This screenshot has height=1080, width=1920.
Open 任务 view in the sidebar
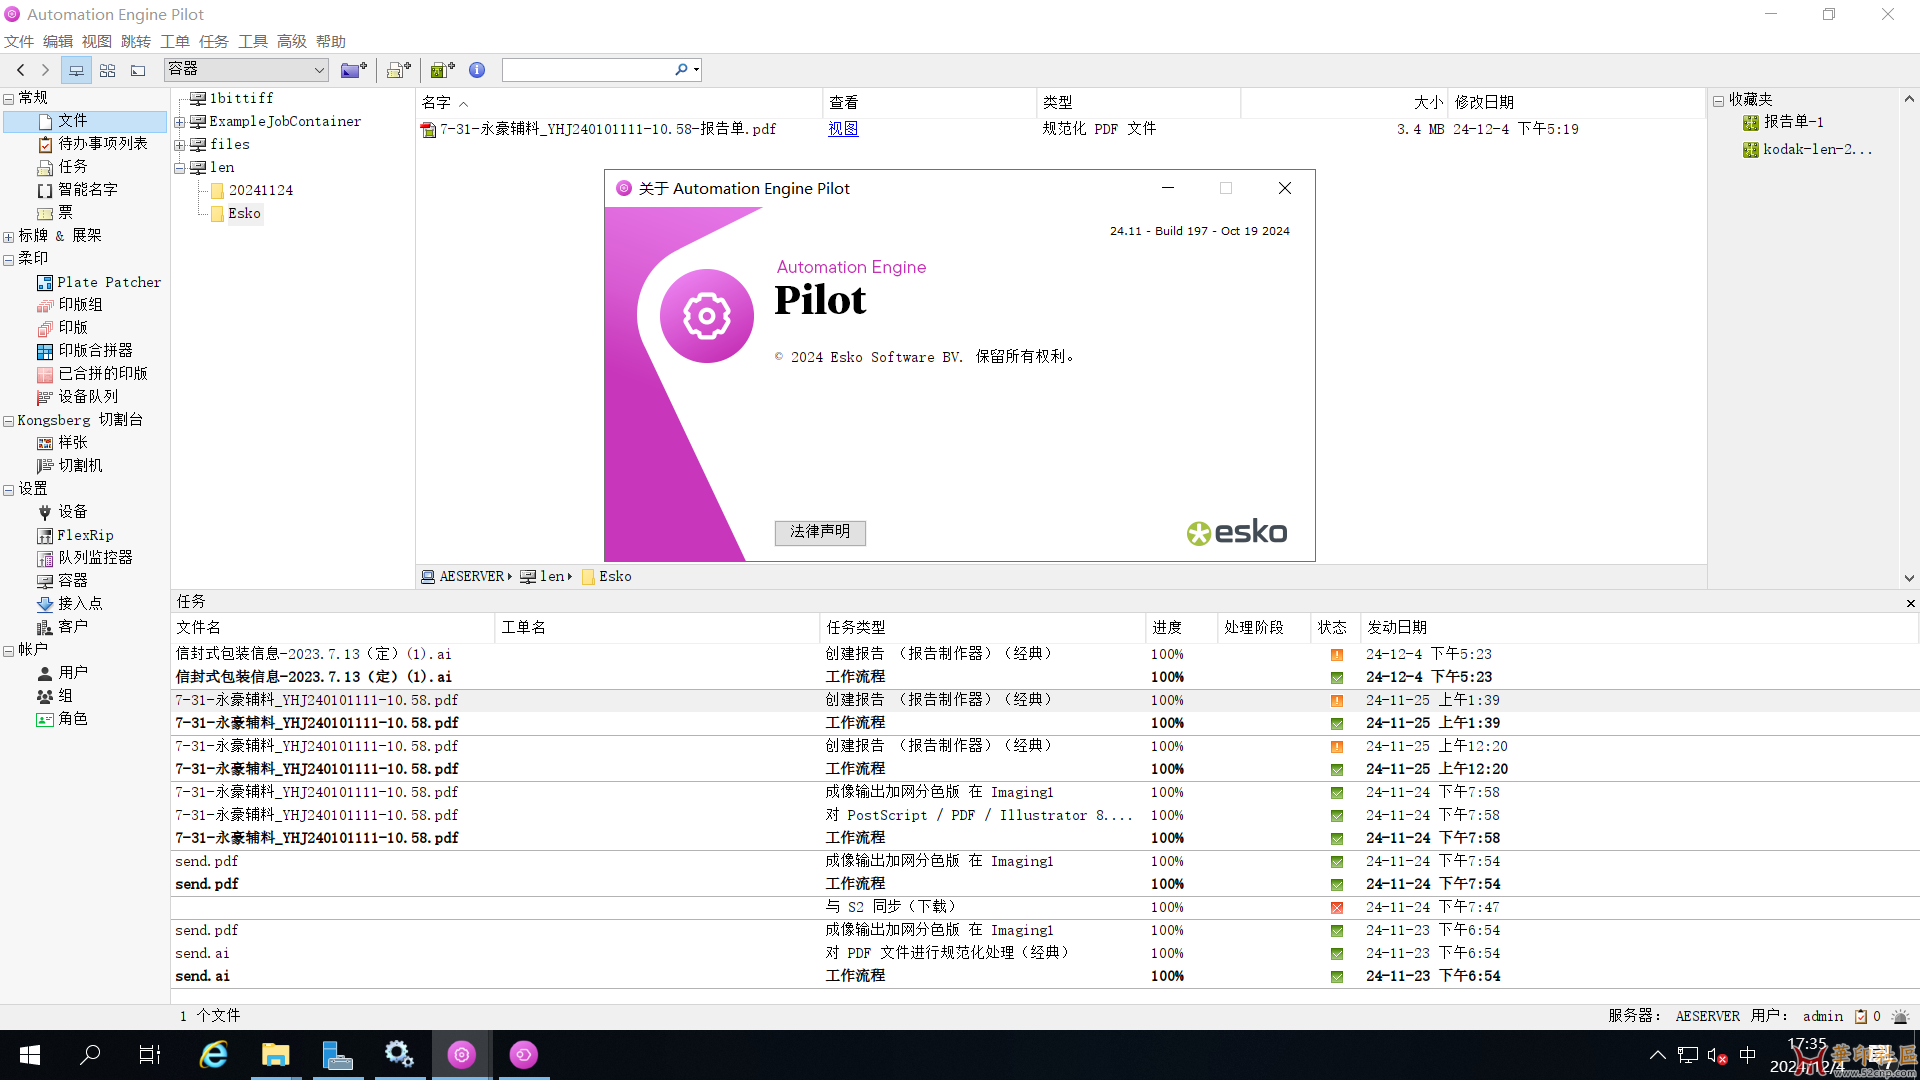pos(62,166)
